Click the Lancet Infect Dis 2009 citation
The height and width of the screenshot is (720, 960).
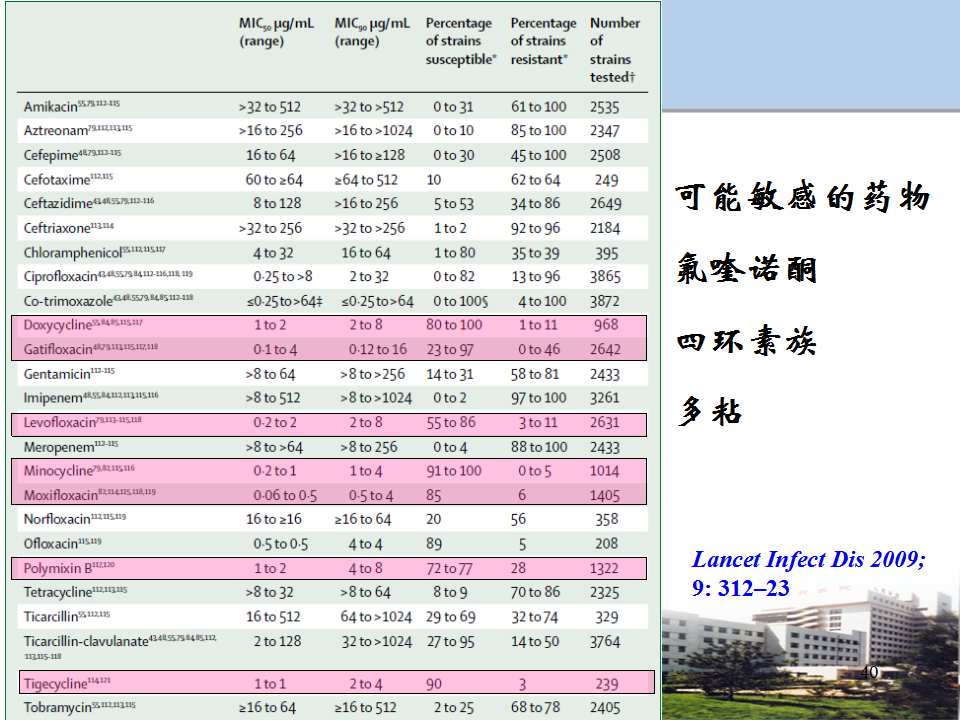[808, 574]
